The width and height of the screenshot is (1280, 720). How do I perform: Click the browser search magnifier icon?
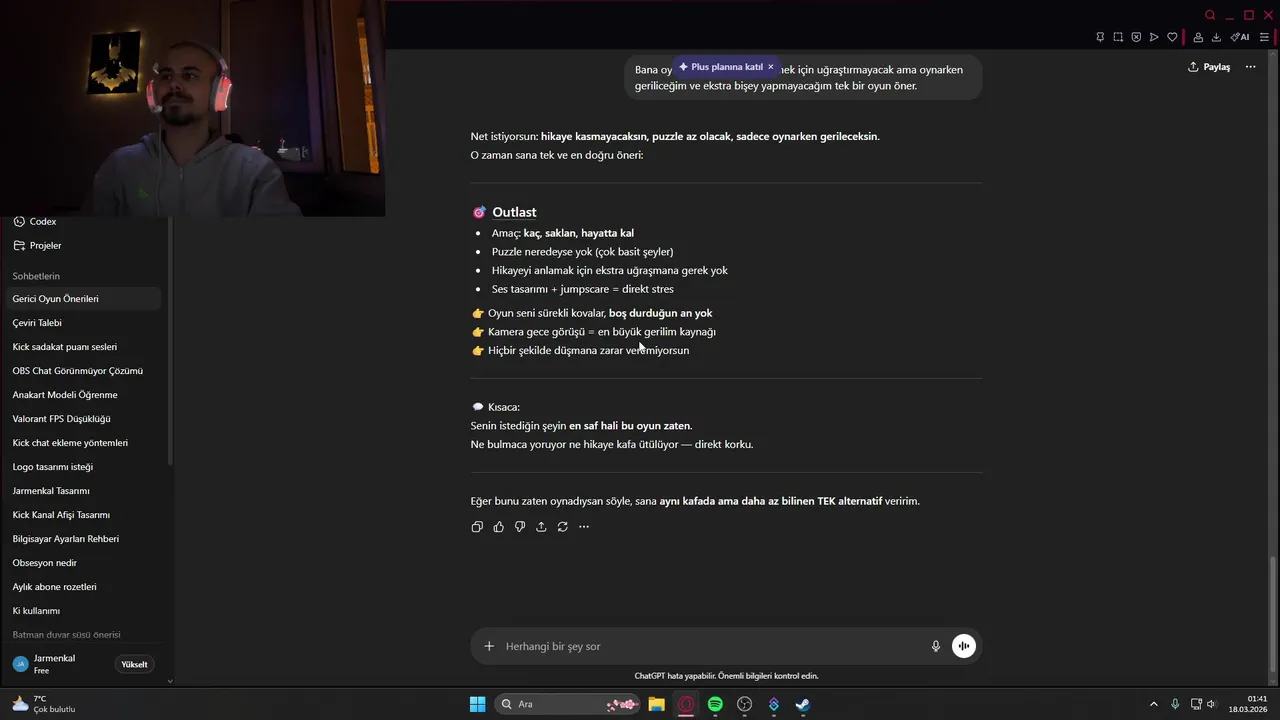[x=1210, y=15]
